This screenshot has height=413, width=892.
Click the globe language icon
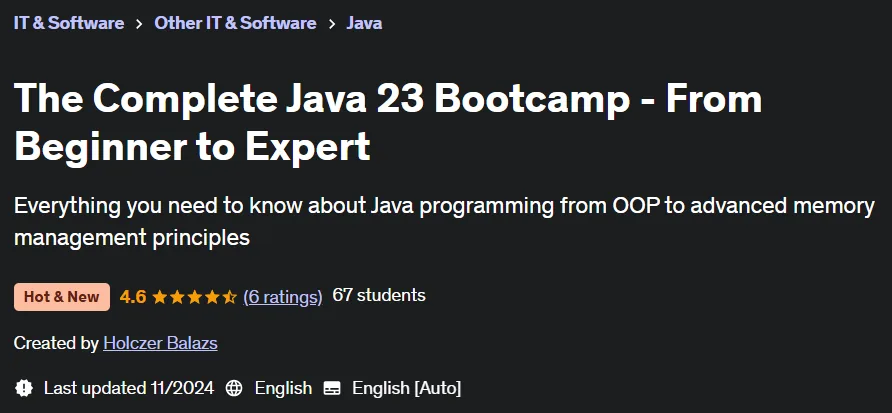(234, 388)
